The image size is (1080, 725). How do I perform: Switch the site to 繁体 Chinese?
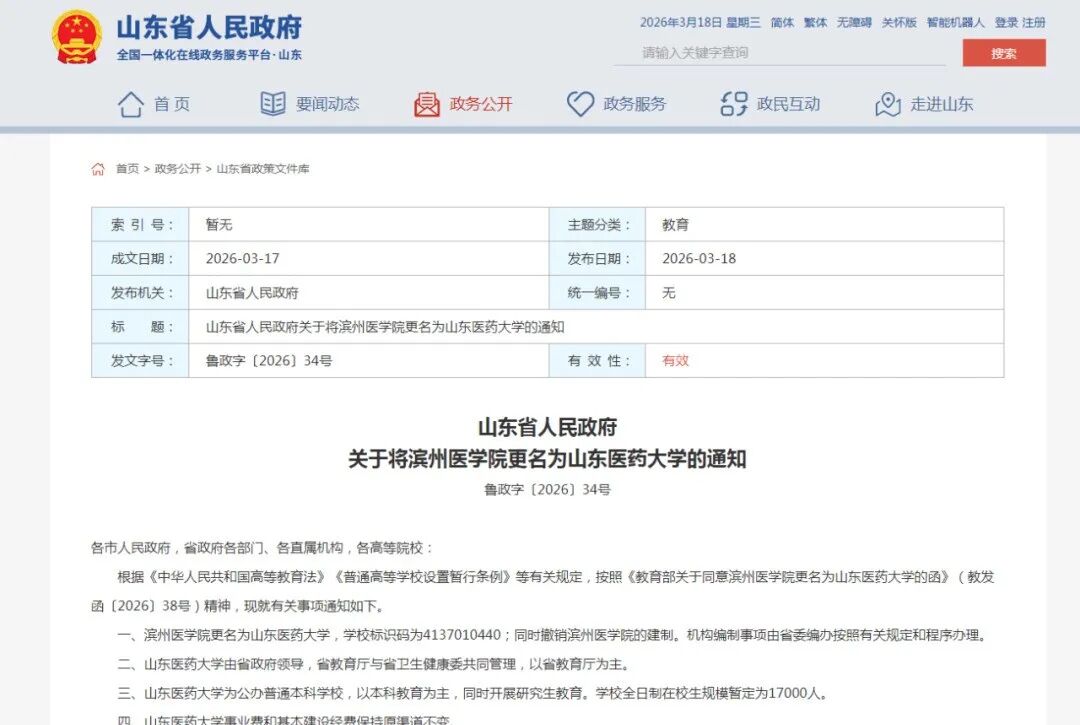pos(815,22)
